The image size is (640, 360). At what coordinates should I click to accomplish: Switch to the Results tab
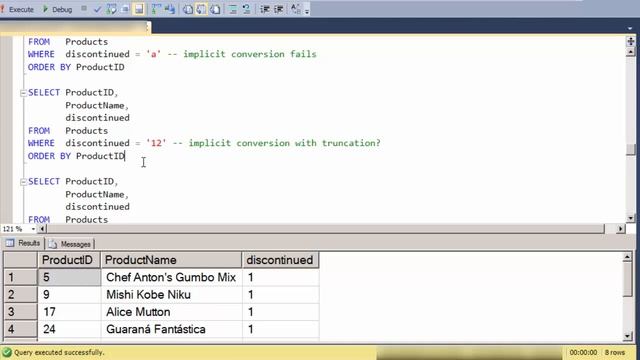click(x=23, y=243)
